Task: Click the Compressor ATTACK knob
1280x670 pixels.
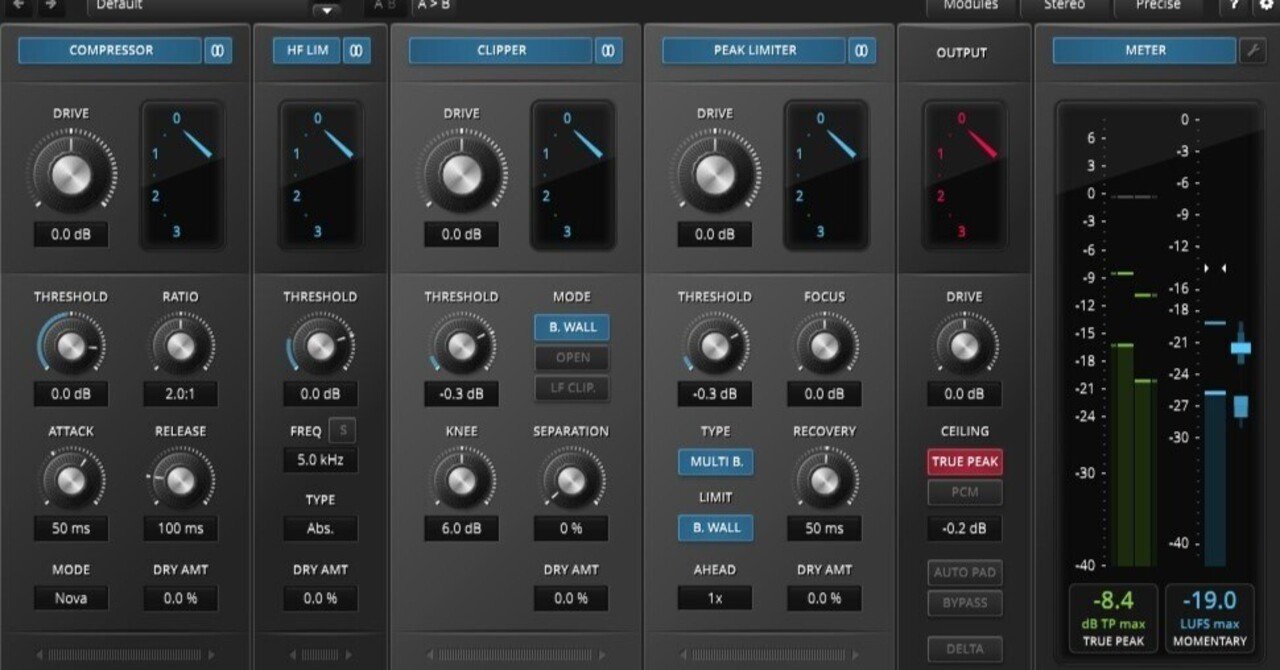Action: click(x=71, y=481)
